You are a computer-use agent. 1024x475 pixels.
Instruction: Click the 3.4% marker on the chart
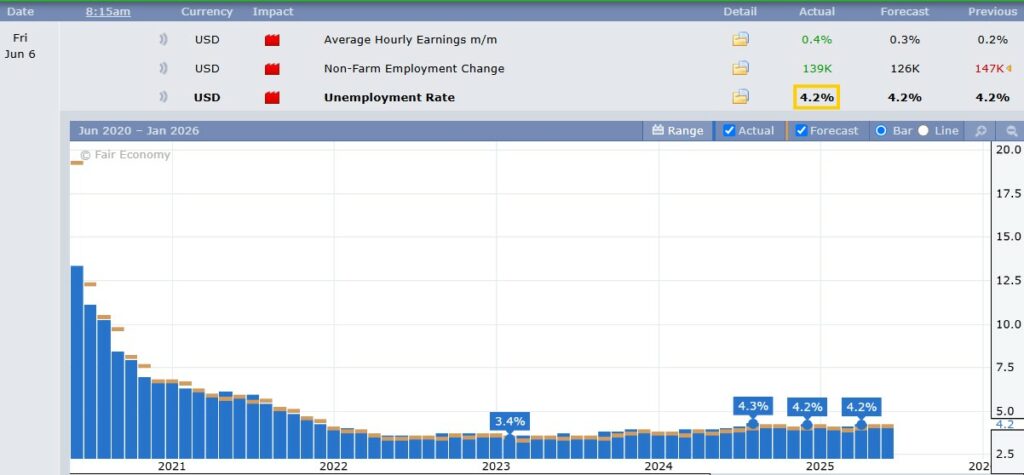[x=509, y=421]
